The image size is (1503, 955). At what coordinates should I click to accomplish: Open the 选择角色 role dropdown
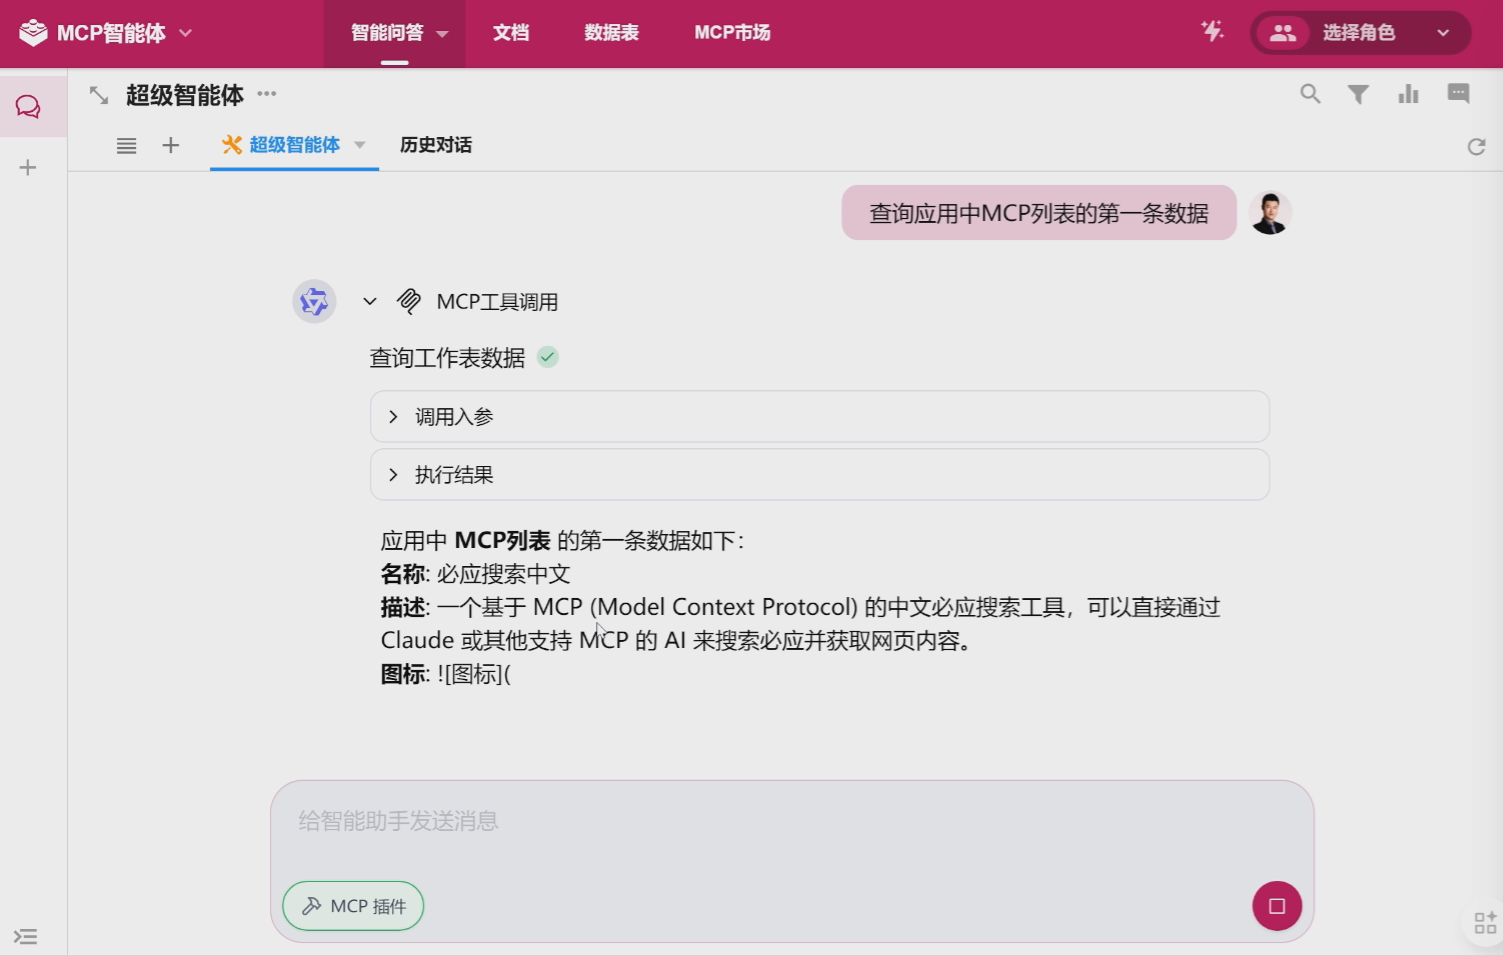click(1360, 33)
